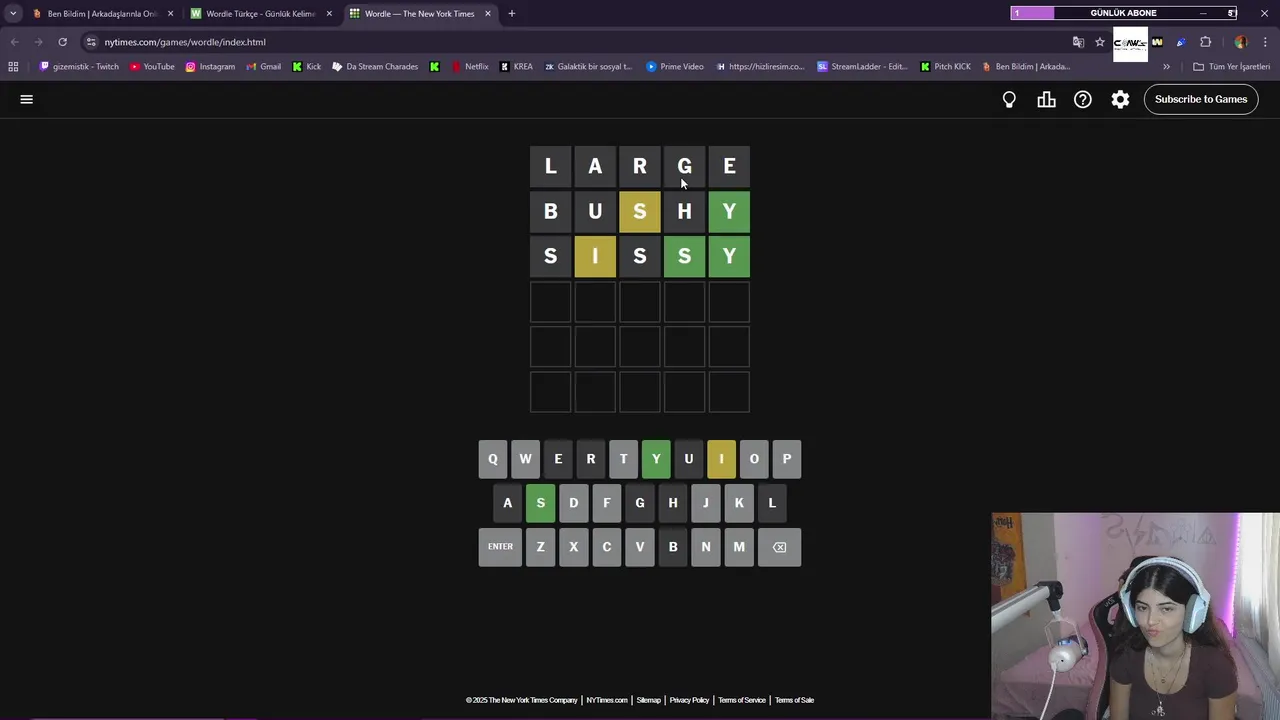The width and height of the screenshot is (1280, 720).
Task: Tap the F key
Action: click(x=606, y=503)
